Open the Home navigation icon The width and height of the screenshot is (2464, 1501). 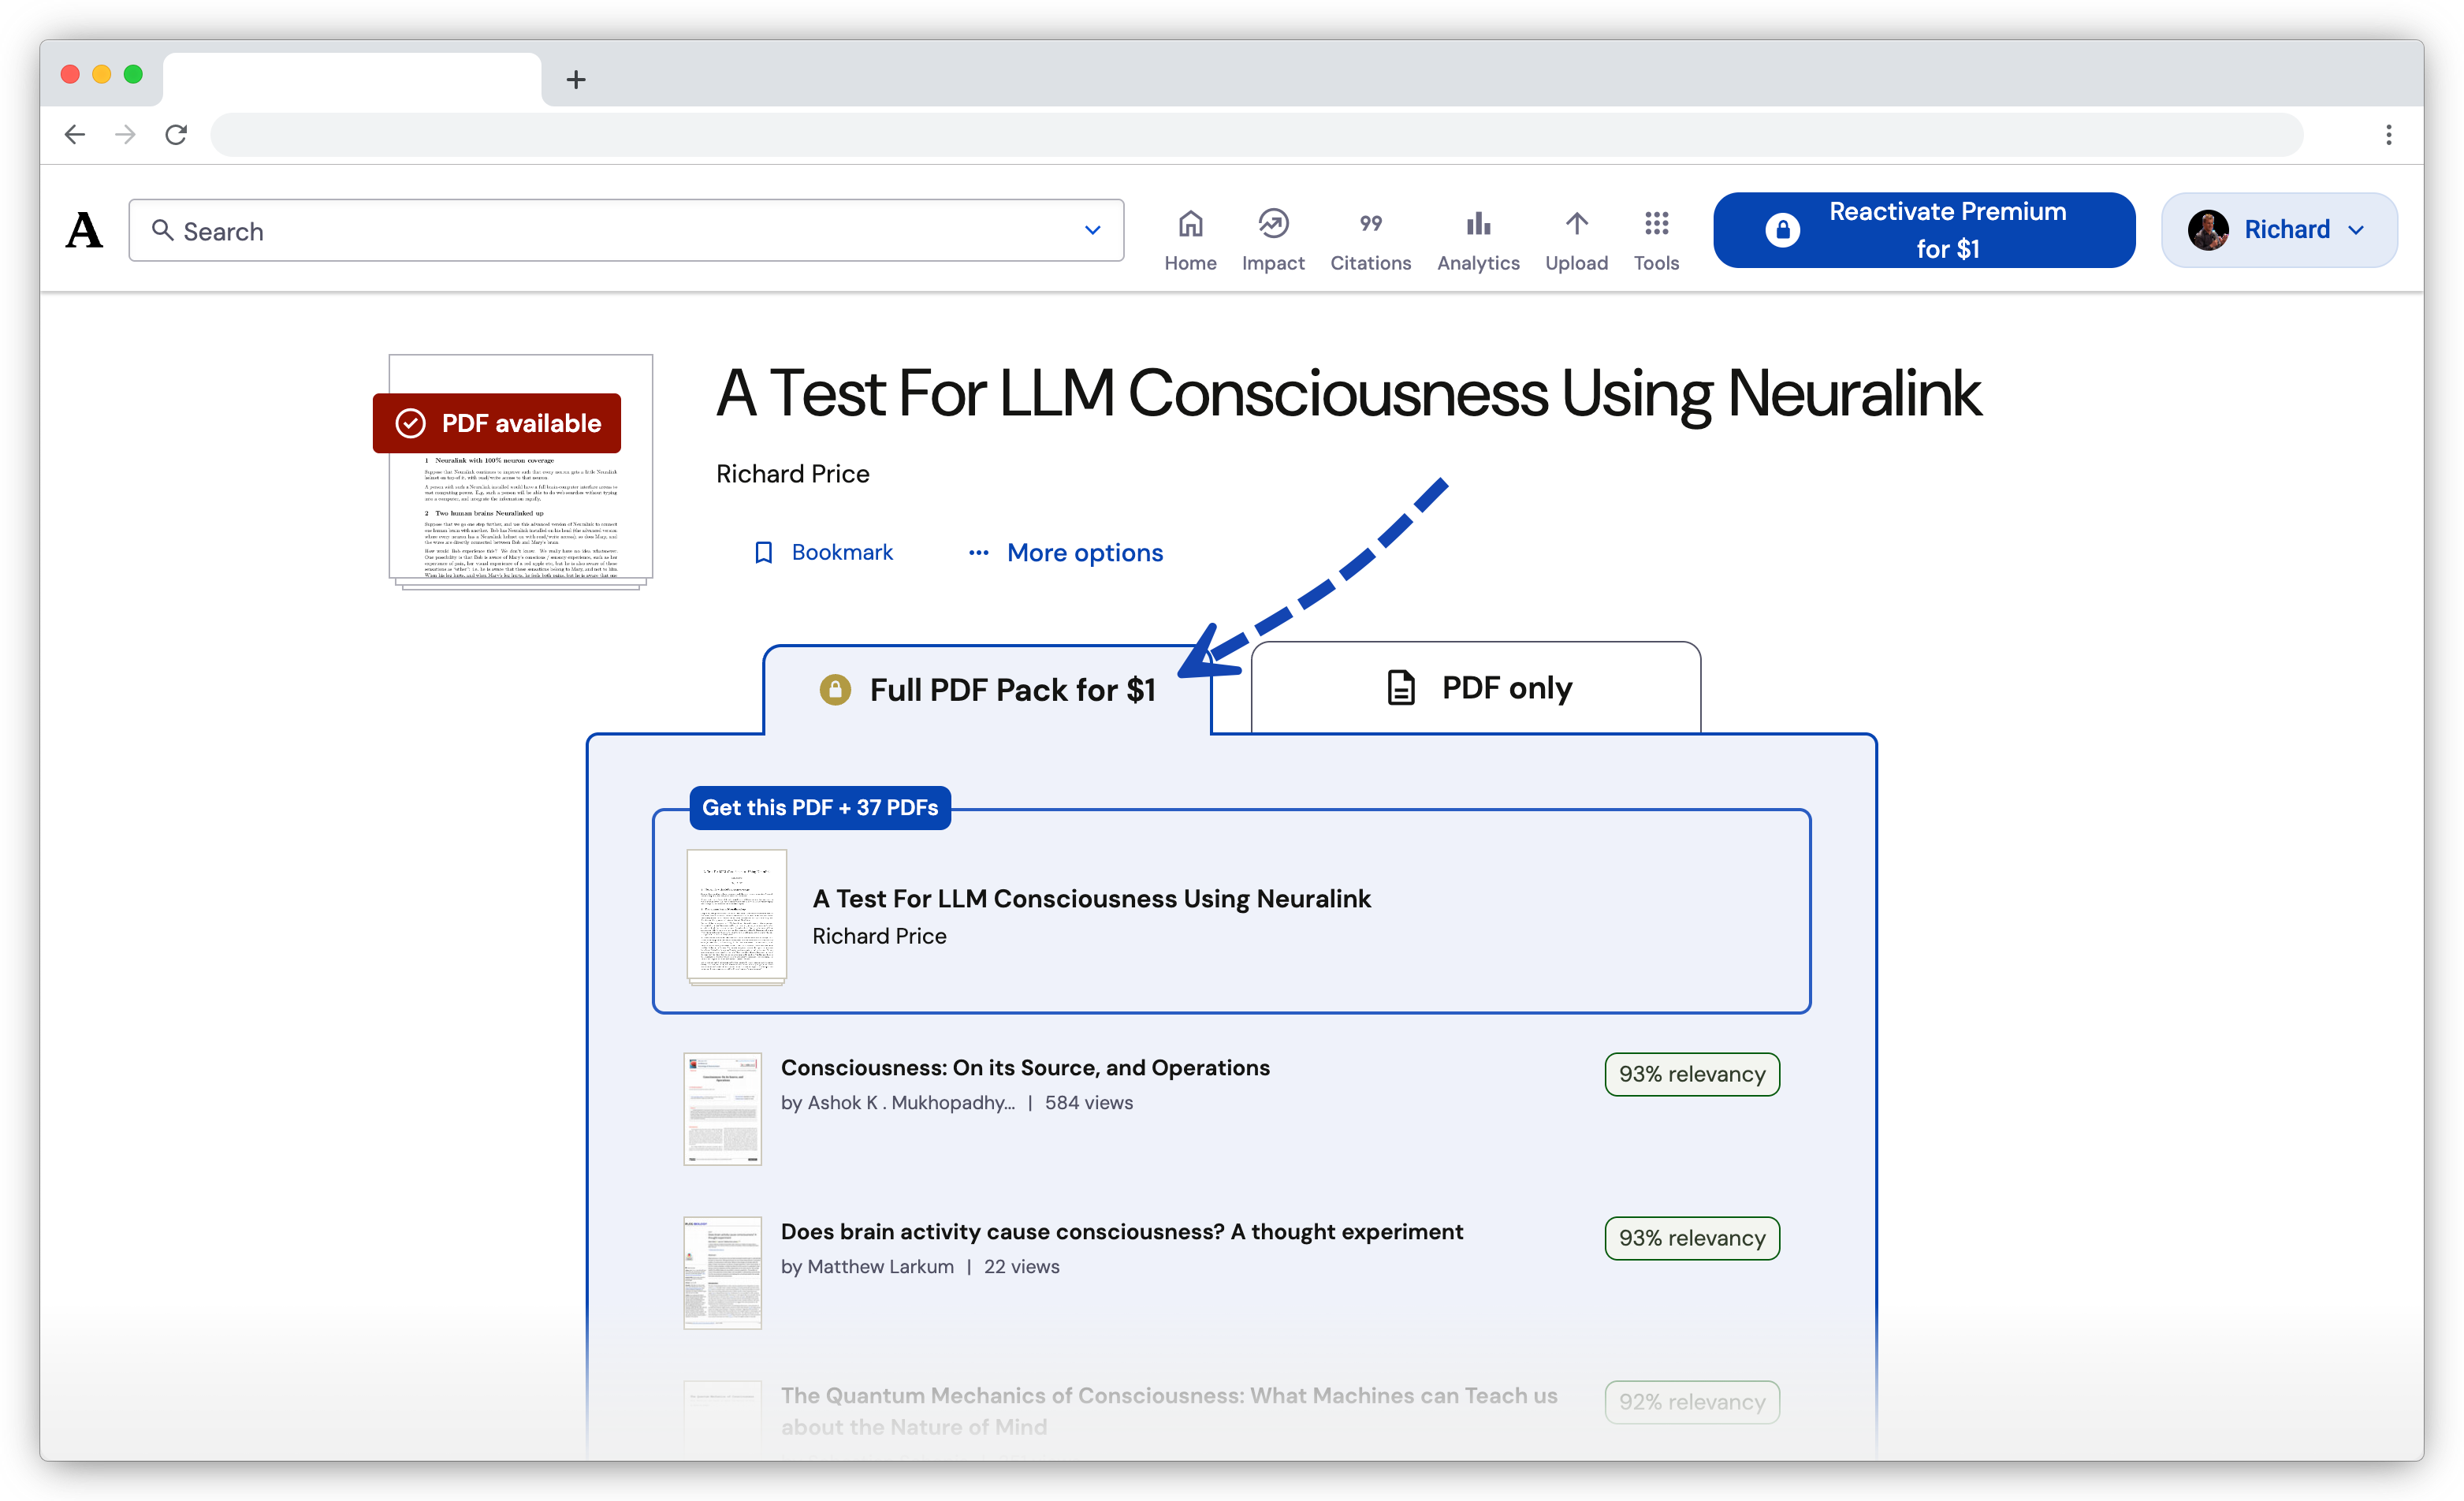click(x=1190, y=224)
